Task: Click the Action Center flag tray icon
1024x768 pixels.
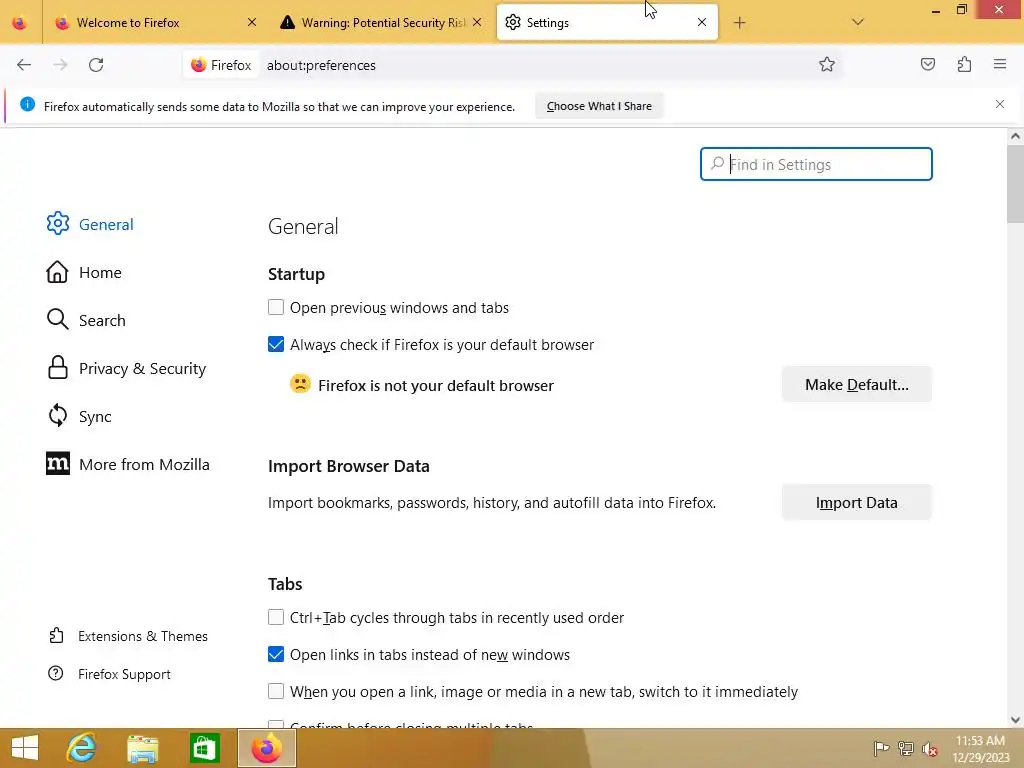Action: coord(881,748)
